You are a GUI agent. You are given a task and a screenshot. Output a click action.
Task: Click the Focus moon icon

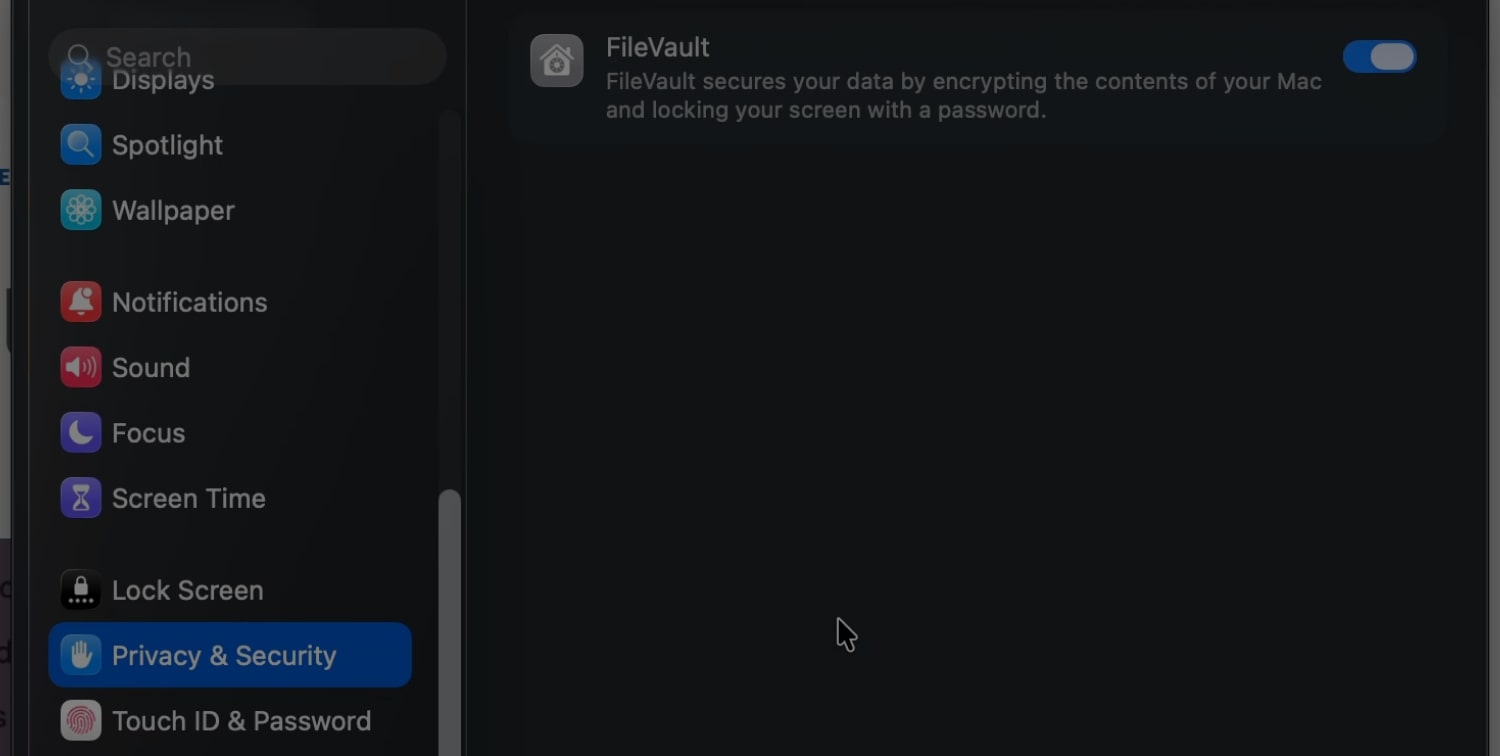(81, 433)
